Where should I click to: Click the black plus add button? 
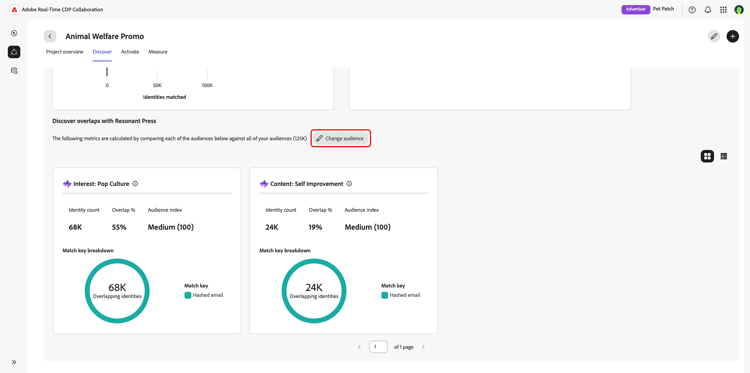coord(733,36)
